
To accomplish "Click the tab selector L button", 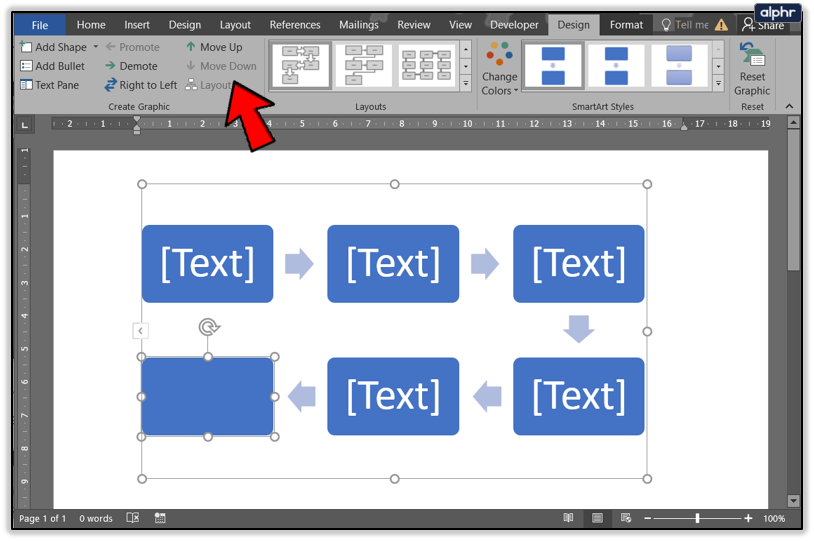I will click(24, 125).
